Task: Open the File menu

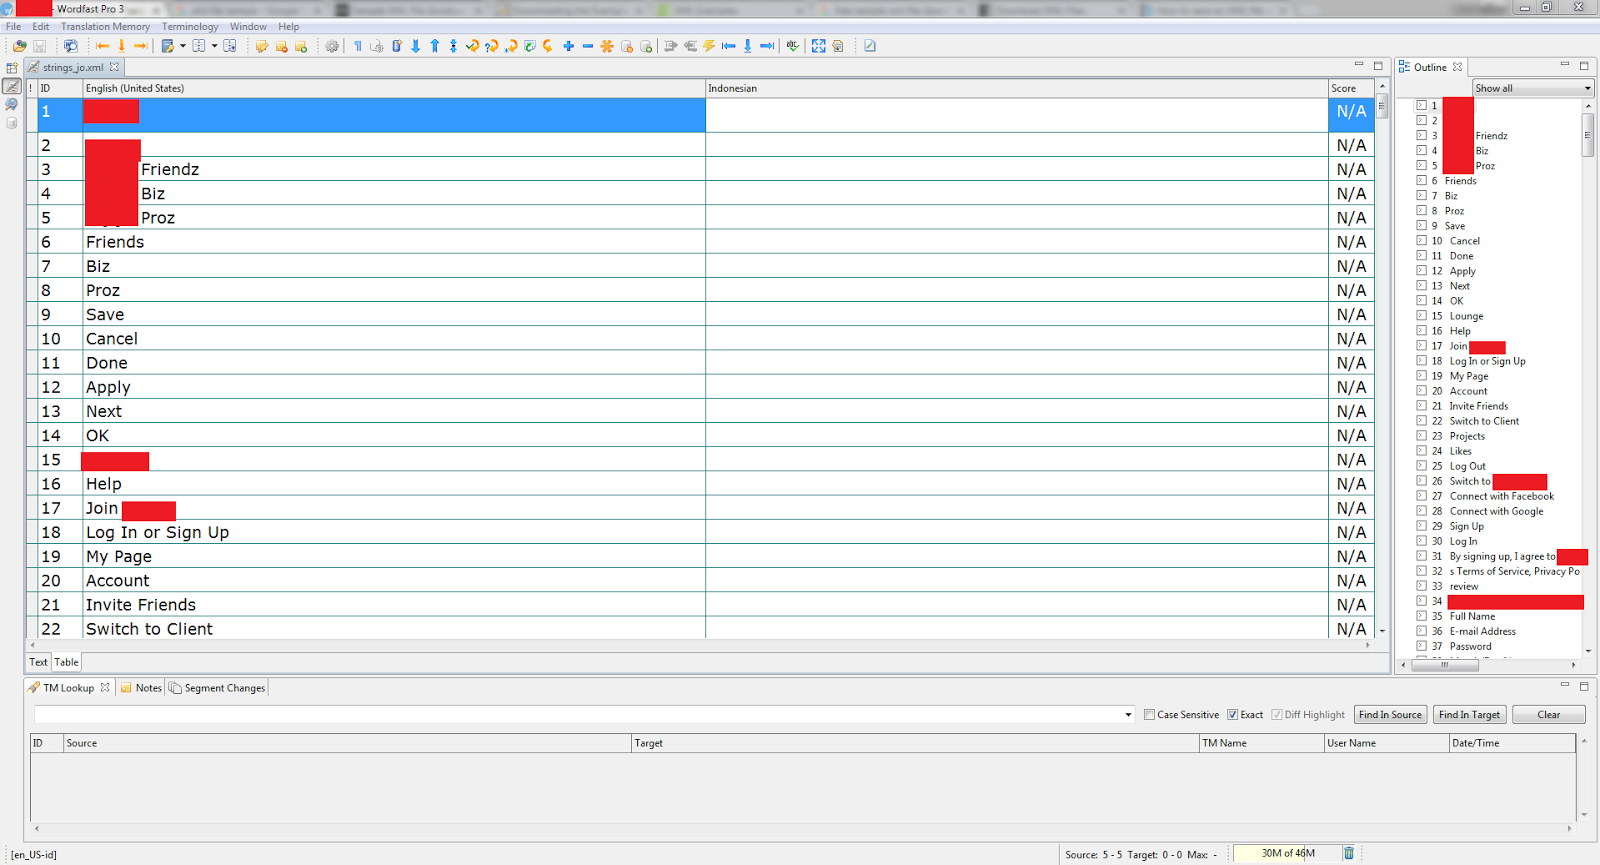Action: pos(13,27)
